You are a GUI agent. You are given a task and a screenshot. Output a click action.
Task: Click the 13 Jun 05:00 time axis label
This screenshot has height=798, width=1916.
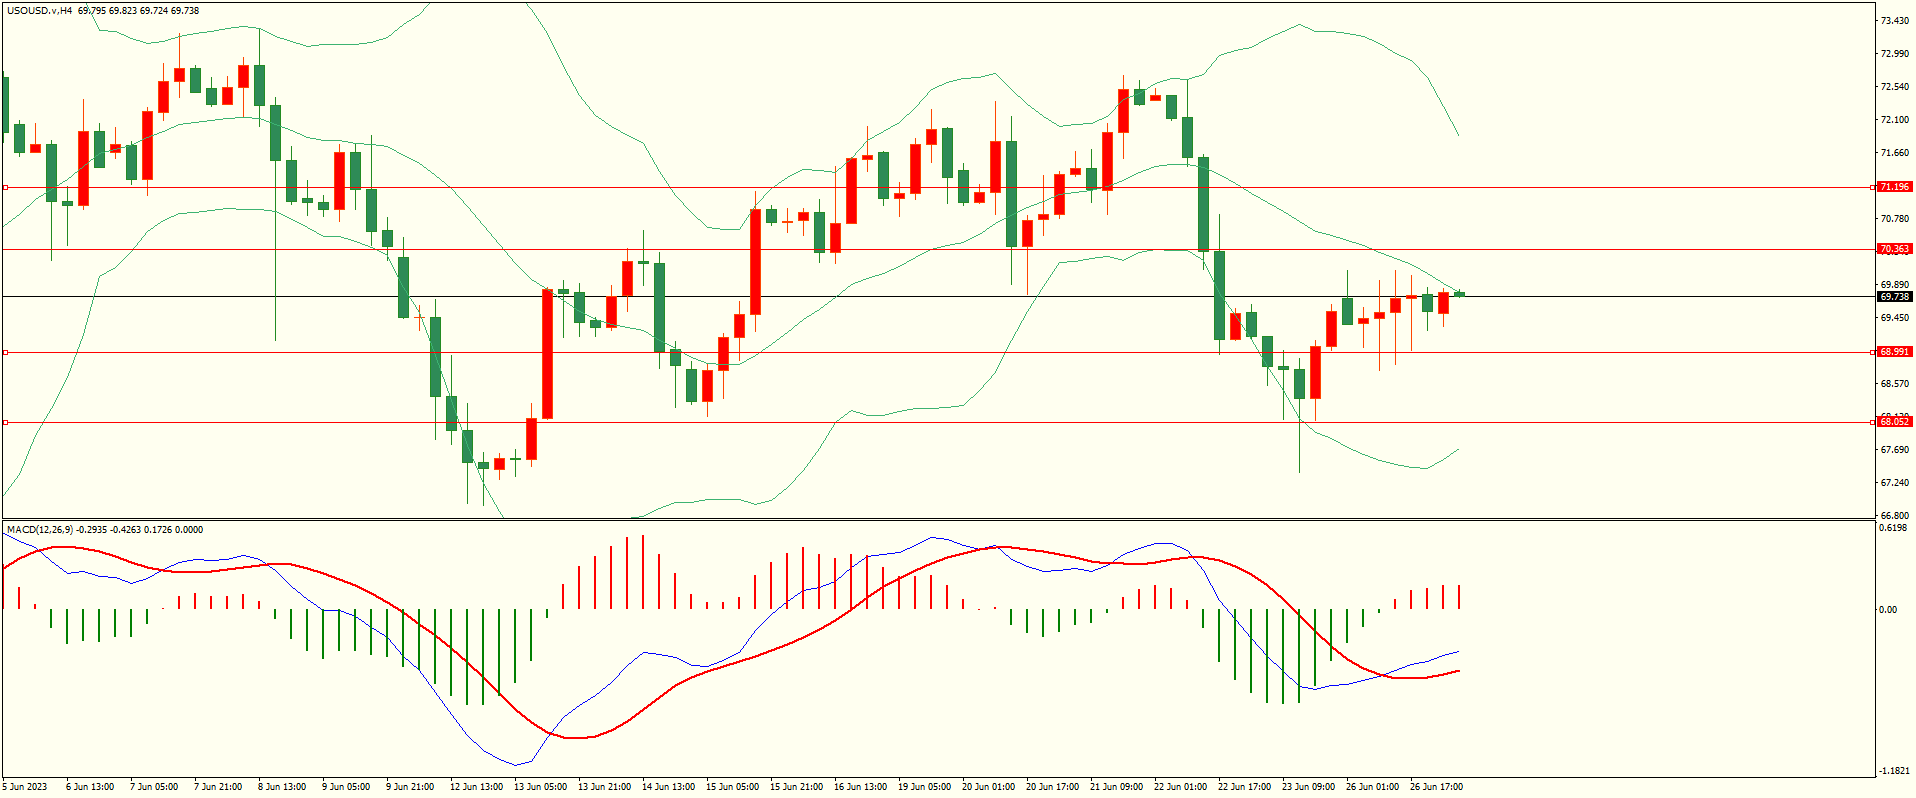[540, 787]
